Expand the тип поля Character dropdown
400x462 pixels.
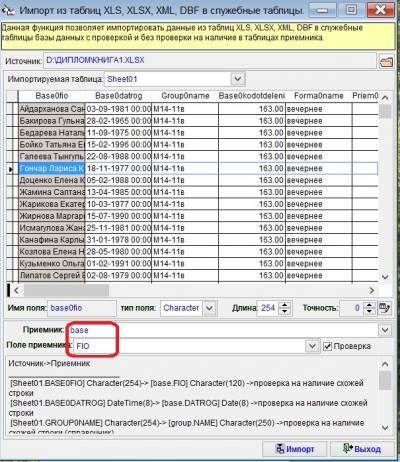[x=209, y=308]
